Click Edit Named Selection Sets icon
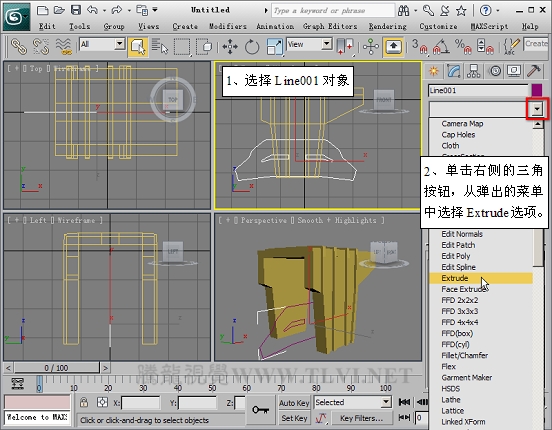Viewport: 552px width, 430px height. [x=512, y=46]
